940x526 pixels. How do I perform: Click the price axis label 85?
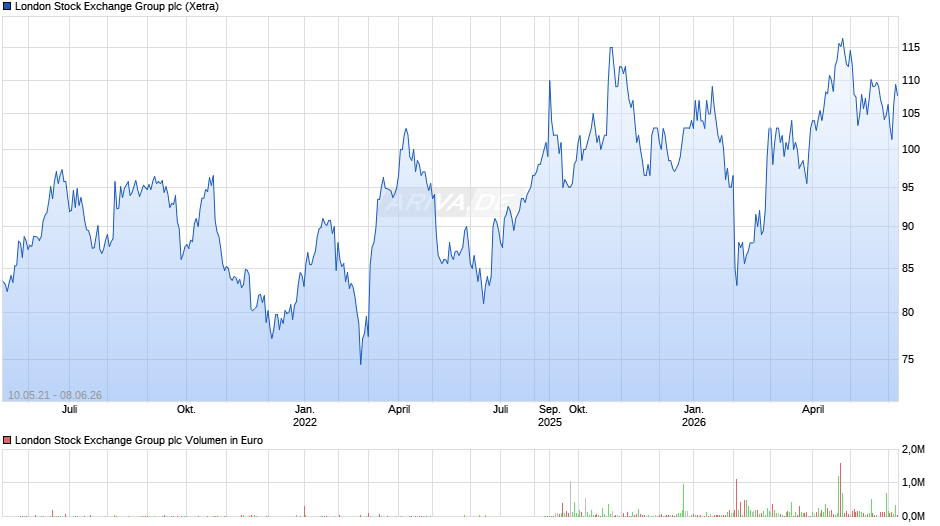click(908, 268)
